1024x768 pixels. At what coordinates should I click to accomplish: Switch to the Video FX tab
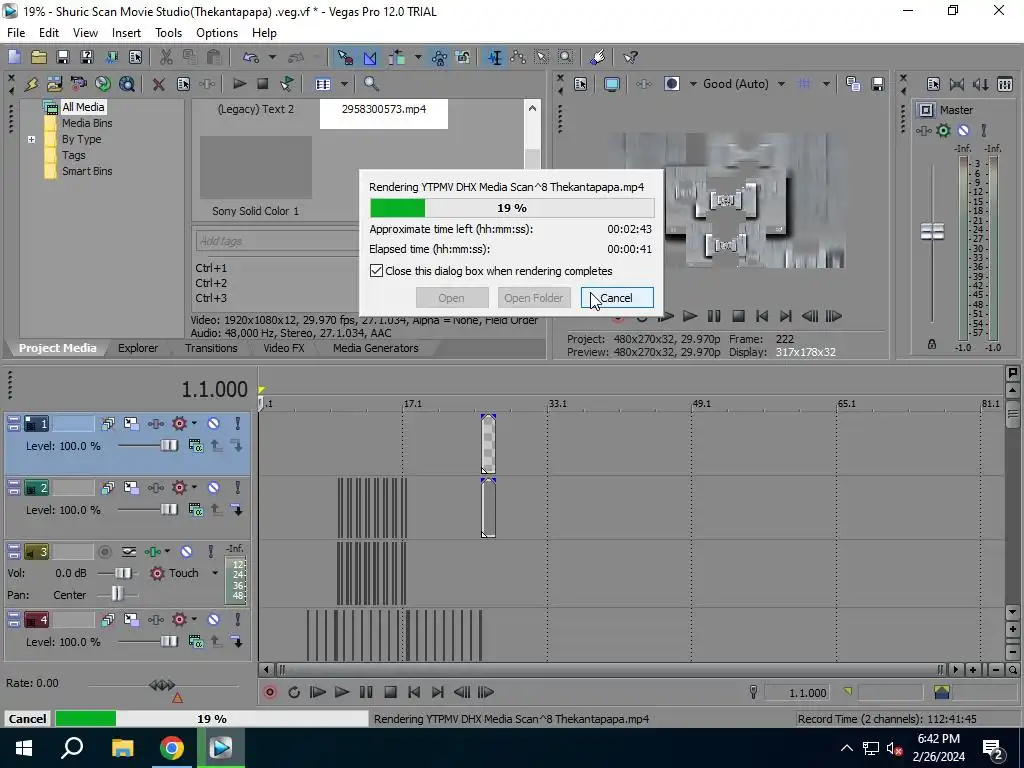(283, 348)
